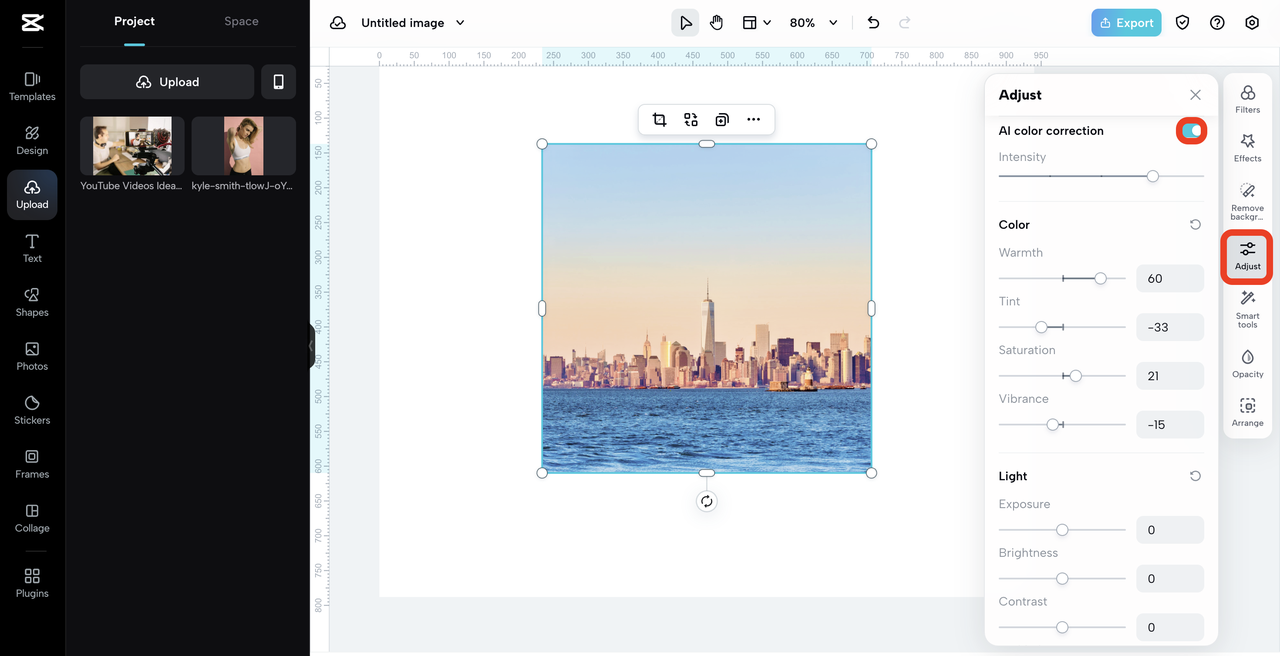Click the Warmth slider handle
1280x656 pixels.
(1100, 278)
